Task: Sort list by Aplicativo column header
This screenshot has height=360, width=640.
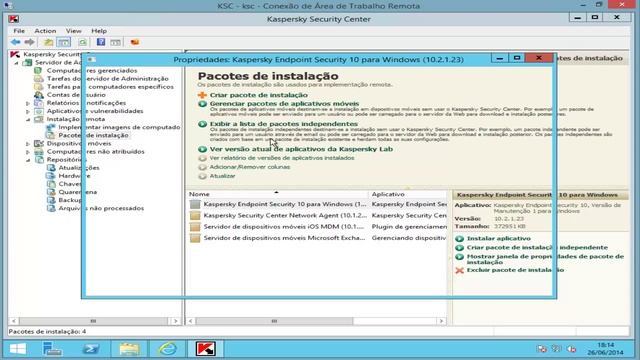Action: (408, 194)
